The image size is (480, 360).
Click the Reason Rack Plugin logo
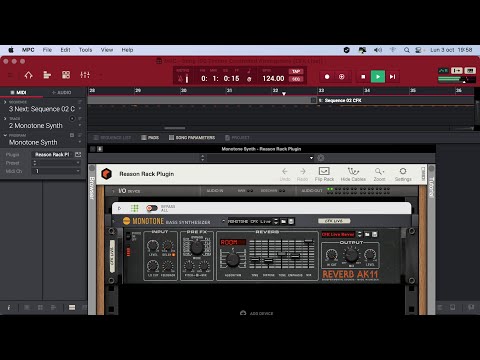point(106,174)
